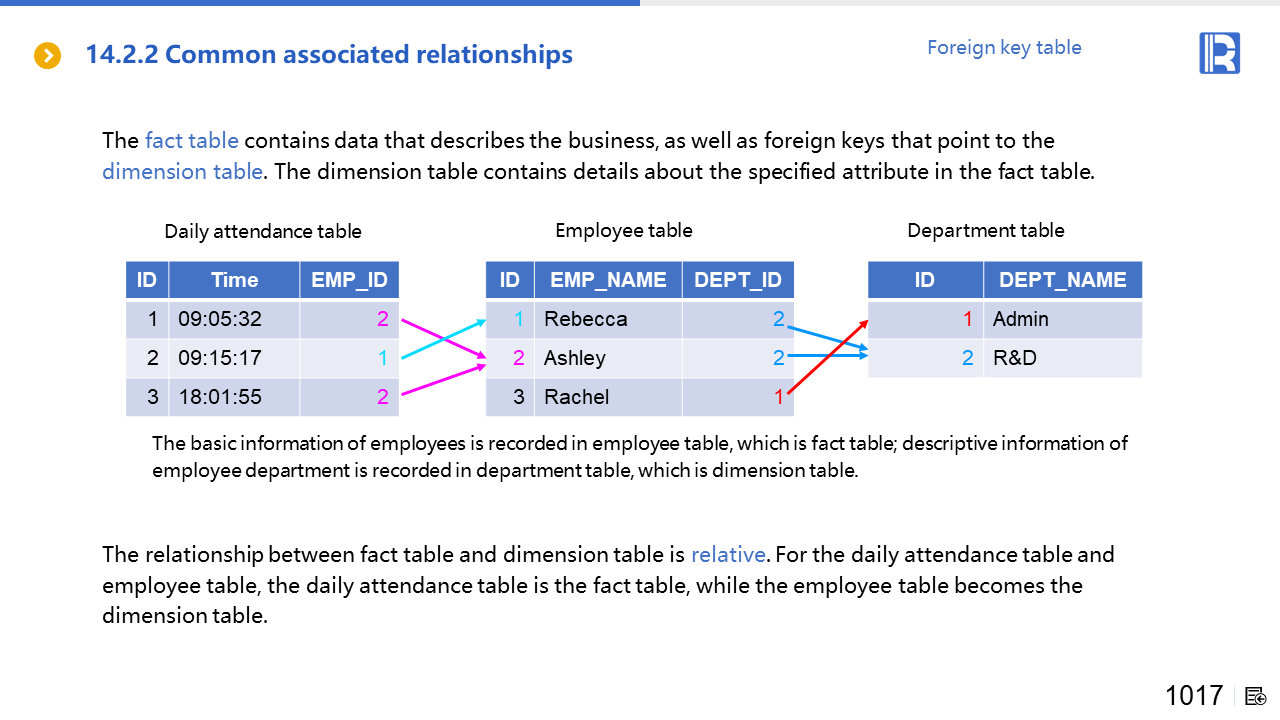Select the Time column header
Screen dimensions: 1280x720
(x=234, y=280)
